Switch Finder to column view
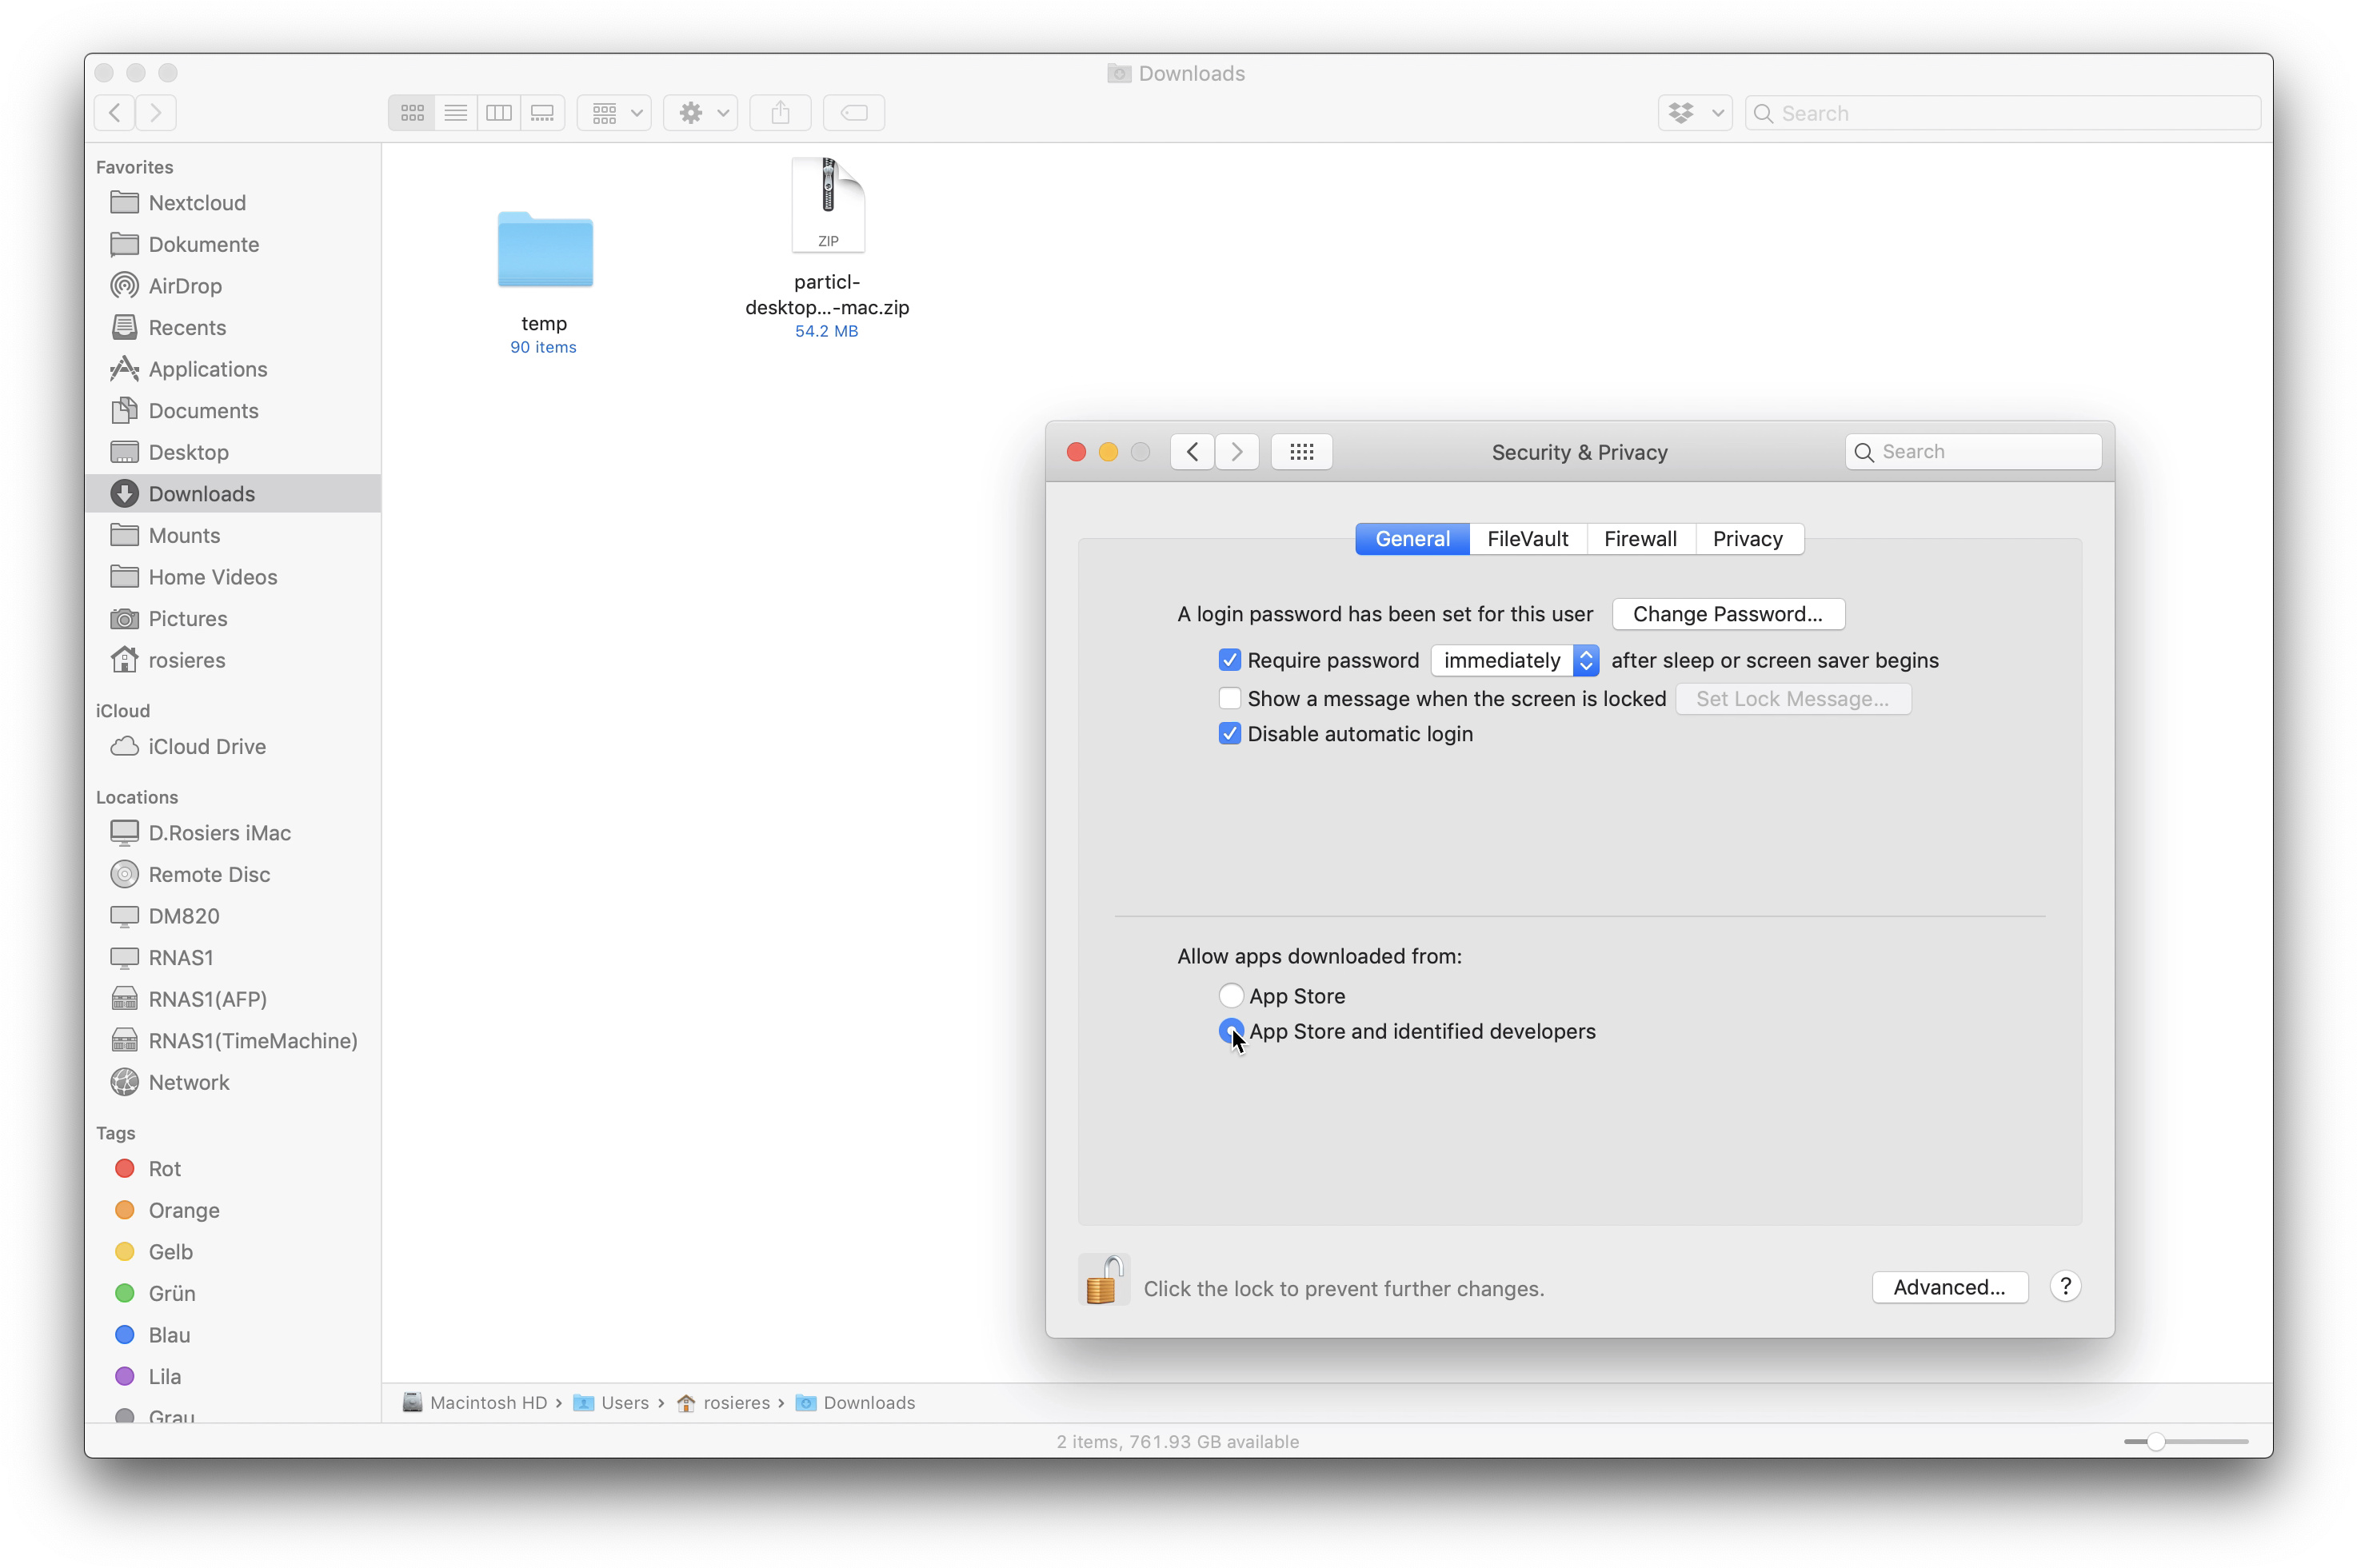The image size is (2357, 1568). click(499, 113)
